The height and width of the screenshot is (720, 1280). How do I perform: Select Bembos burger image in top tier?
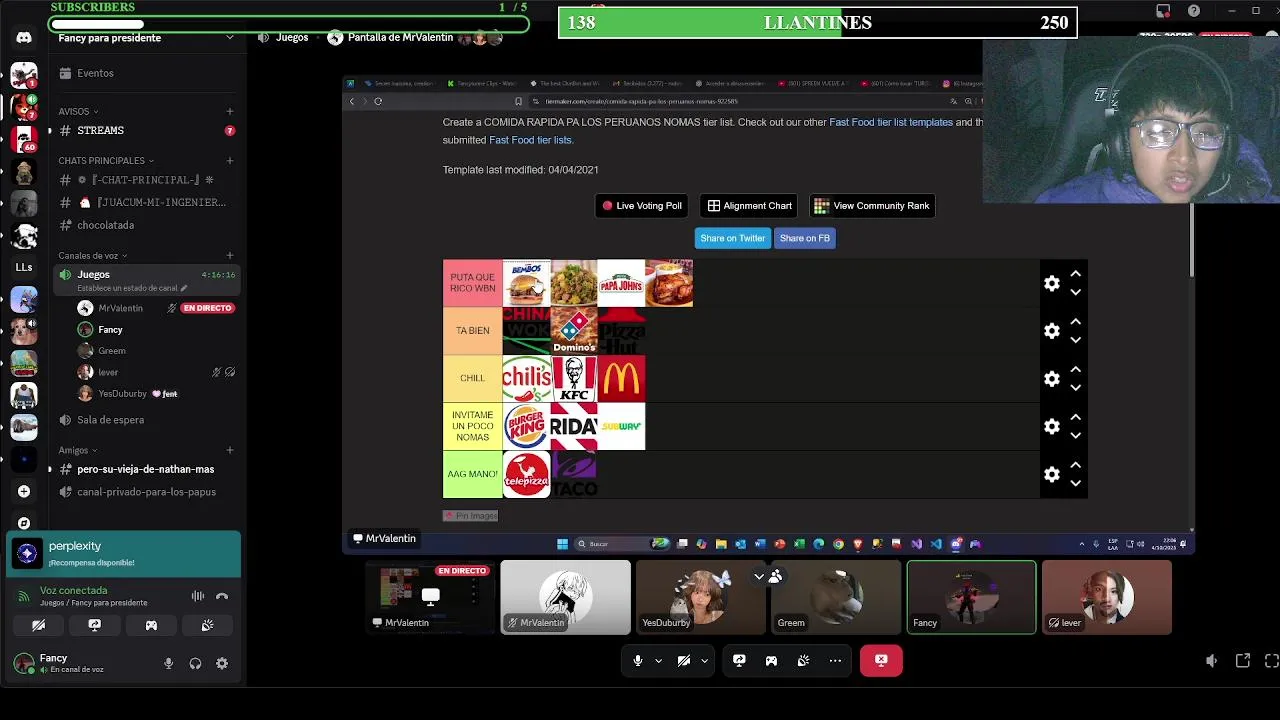tap(526, 283)
